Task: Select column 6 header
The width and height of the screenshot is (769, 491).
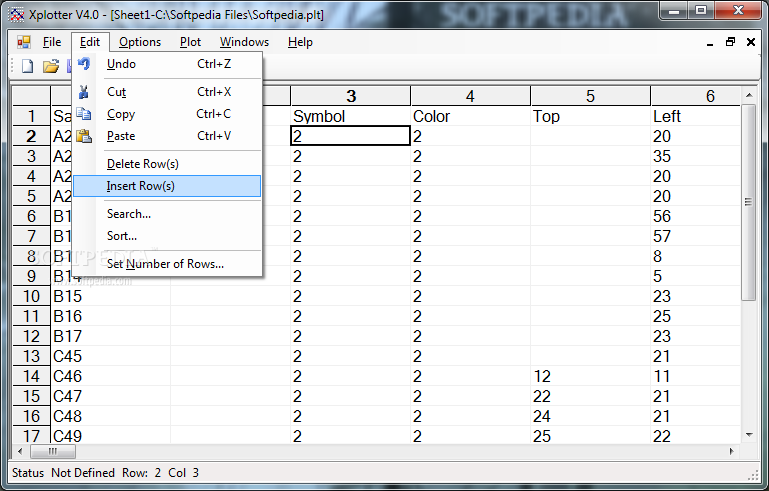Action: (695, 96)
